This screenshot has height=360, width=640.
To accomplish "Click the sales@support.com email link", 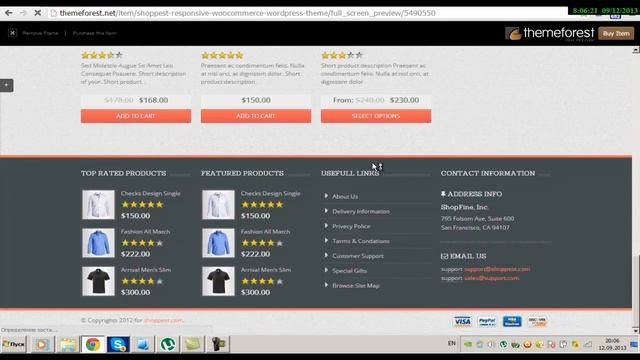I will (491, 278).
